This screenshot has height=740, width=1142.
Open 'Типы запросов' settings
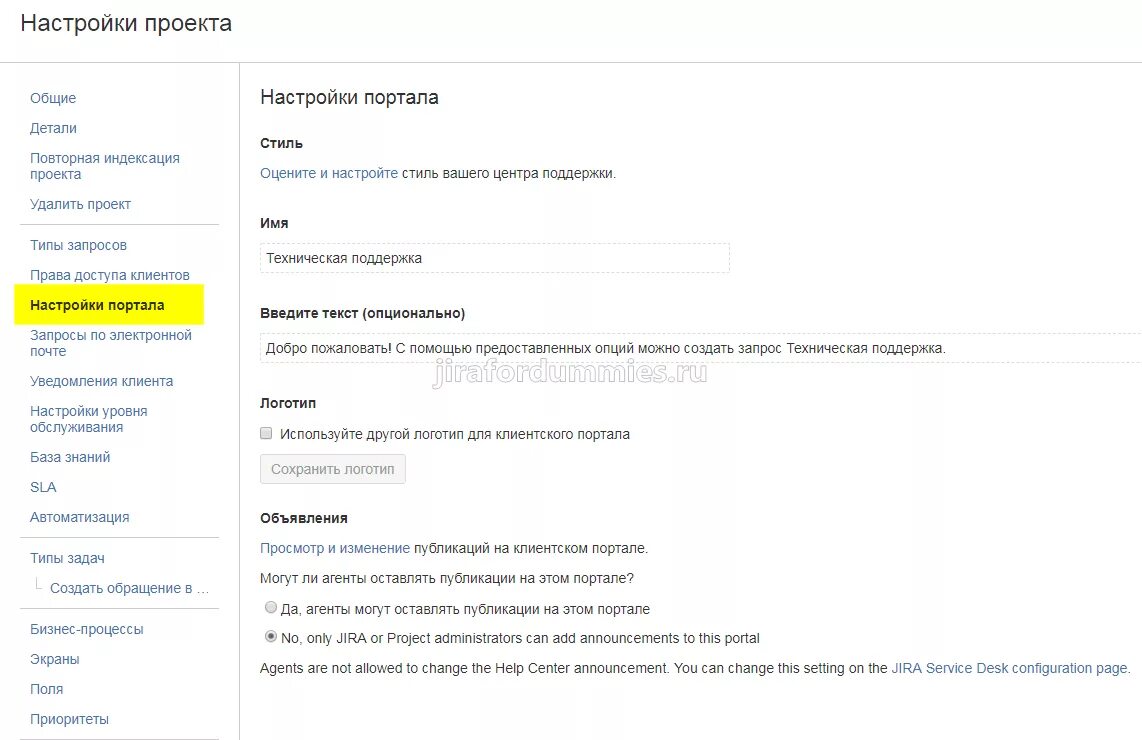click(x=78, y=245)
